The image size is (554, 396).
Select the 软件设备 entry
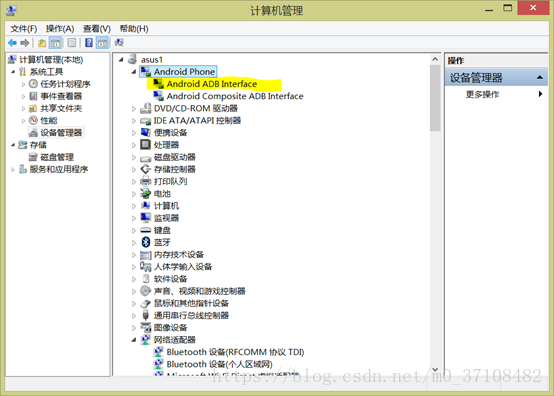pos(170,279)
